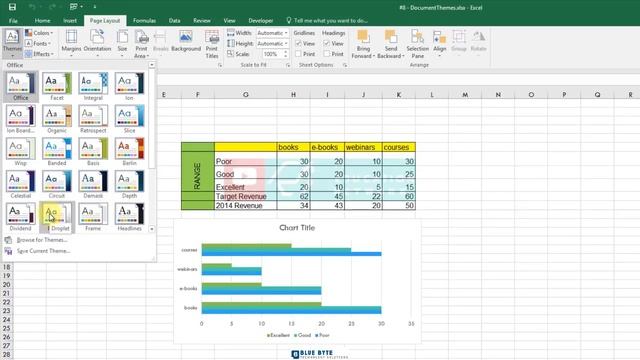Click the 2014 Revenue cell
The height and width of the screenshot is (360, 640).
pyautogui.click(x=245, y=205)
